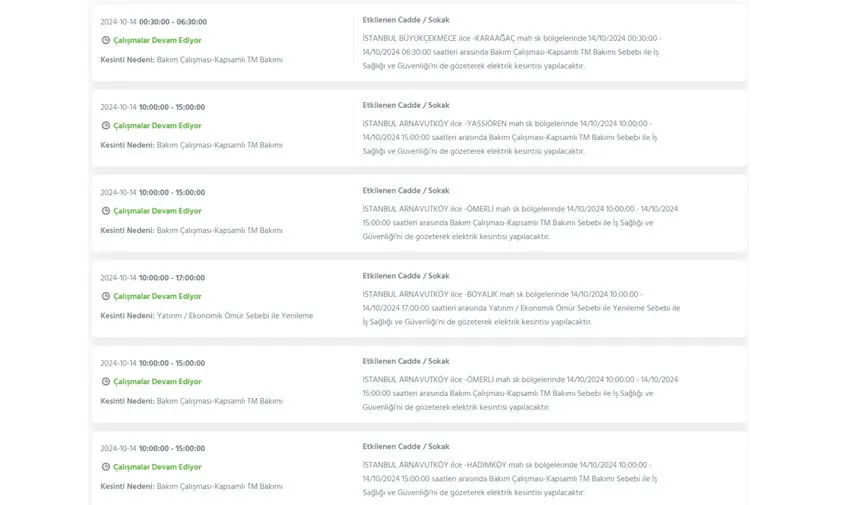This screenshot has width=860, height=505.
Task: Click 'Etkilenen Cadde / Sokak' heading in the Yassıören card
Action: click(x=406, y=105)
